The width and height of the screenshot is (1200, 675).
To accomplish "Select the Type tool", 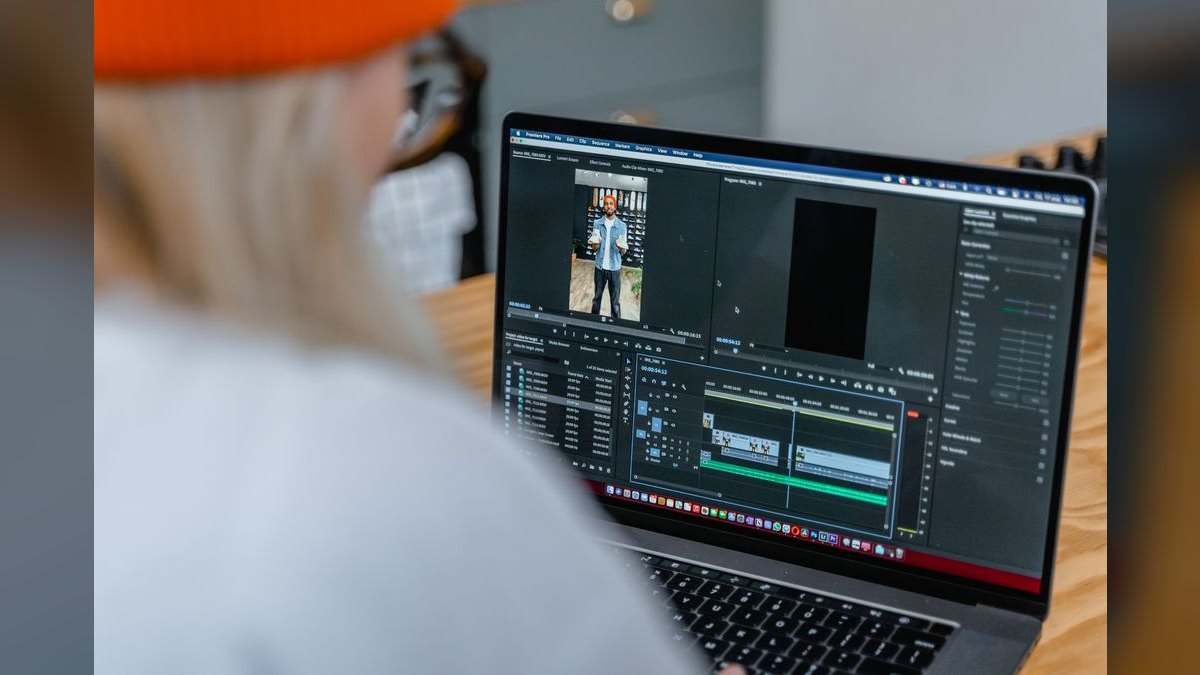I will [626, 420].
